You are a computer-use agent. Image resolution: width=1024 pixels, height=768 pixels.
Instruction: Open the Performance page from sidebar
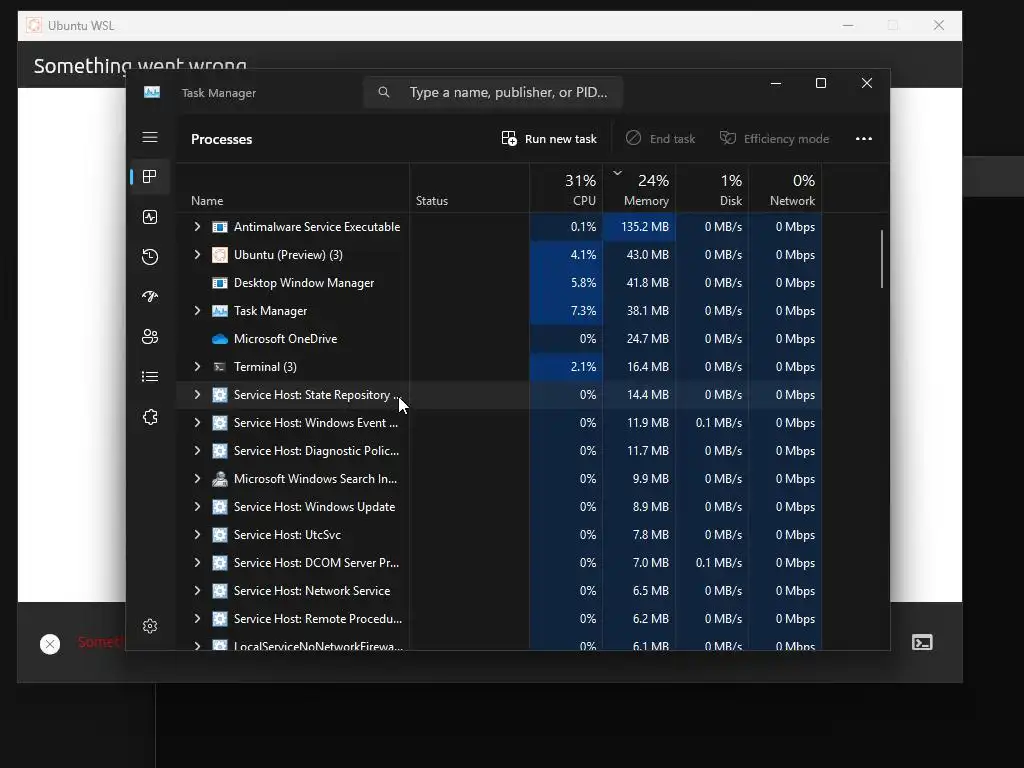[x=150, y=217]
